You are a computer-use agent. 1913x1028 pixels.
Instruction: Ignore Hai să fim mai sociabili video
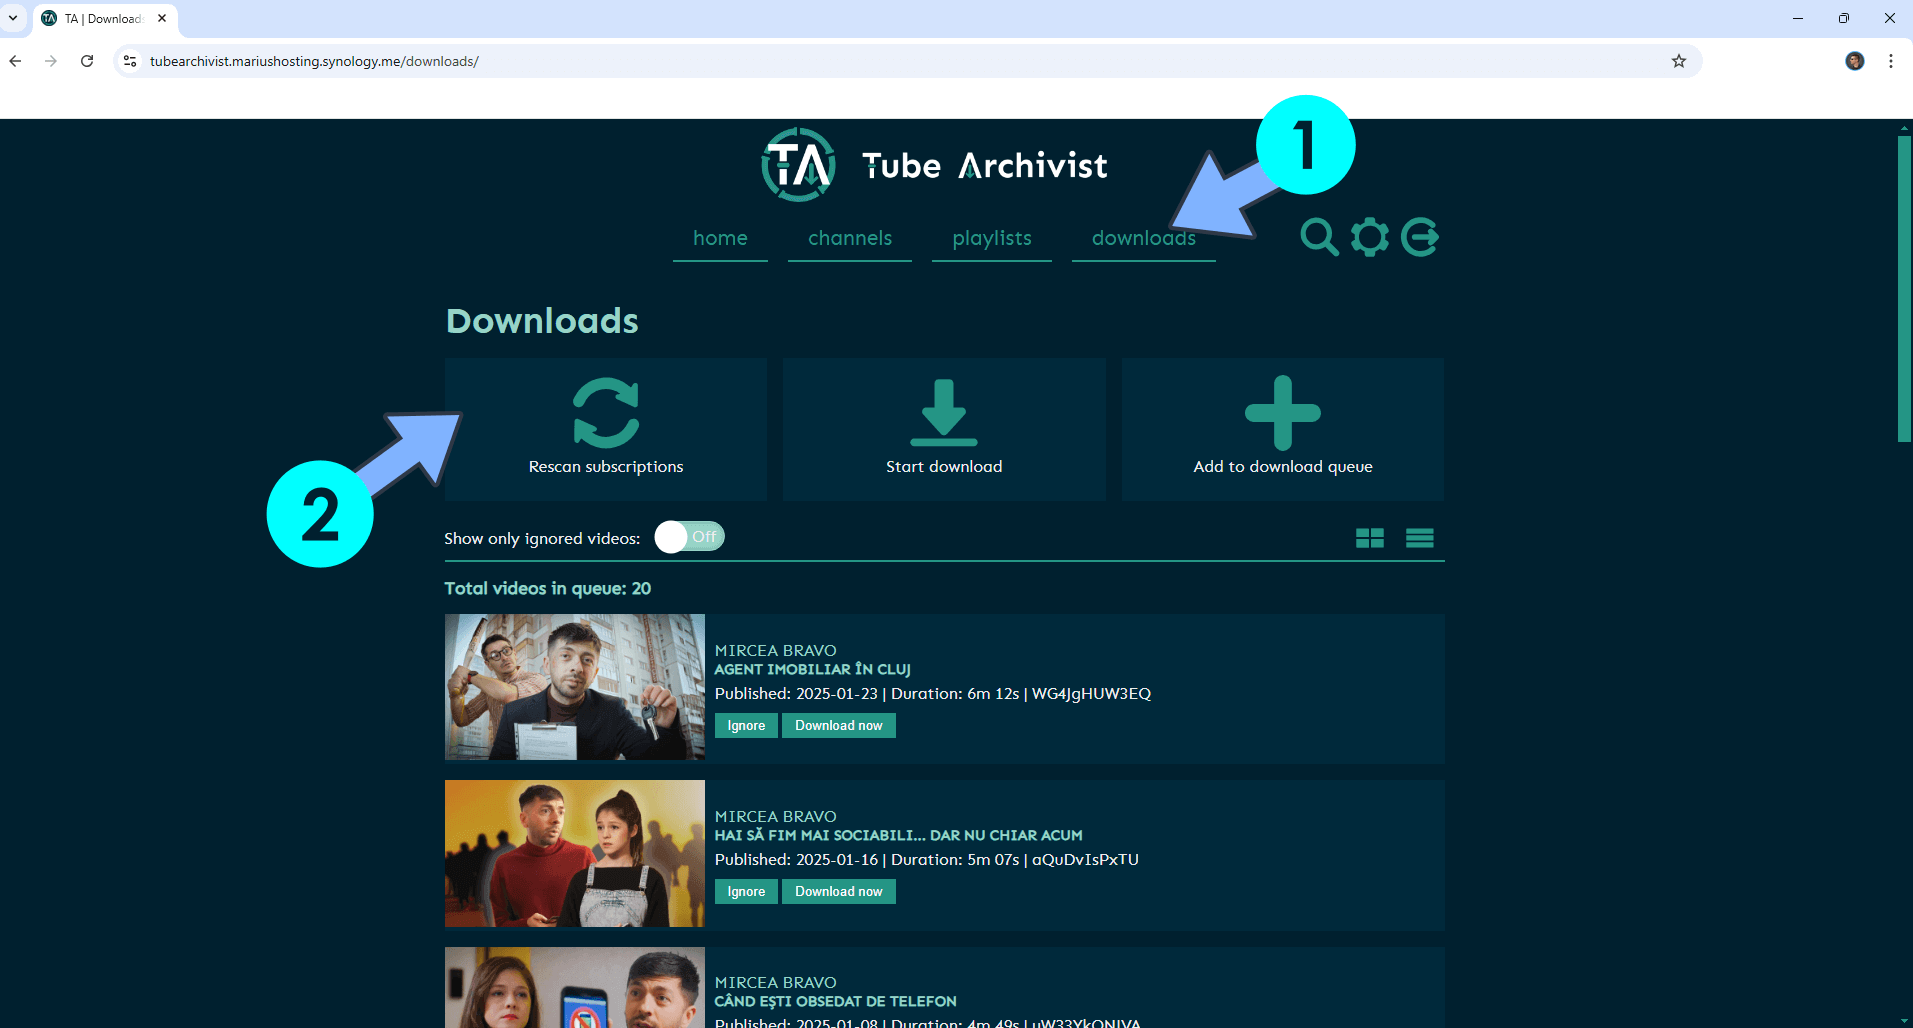click(x=746, y=892)
